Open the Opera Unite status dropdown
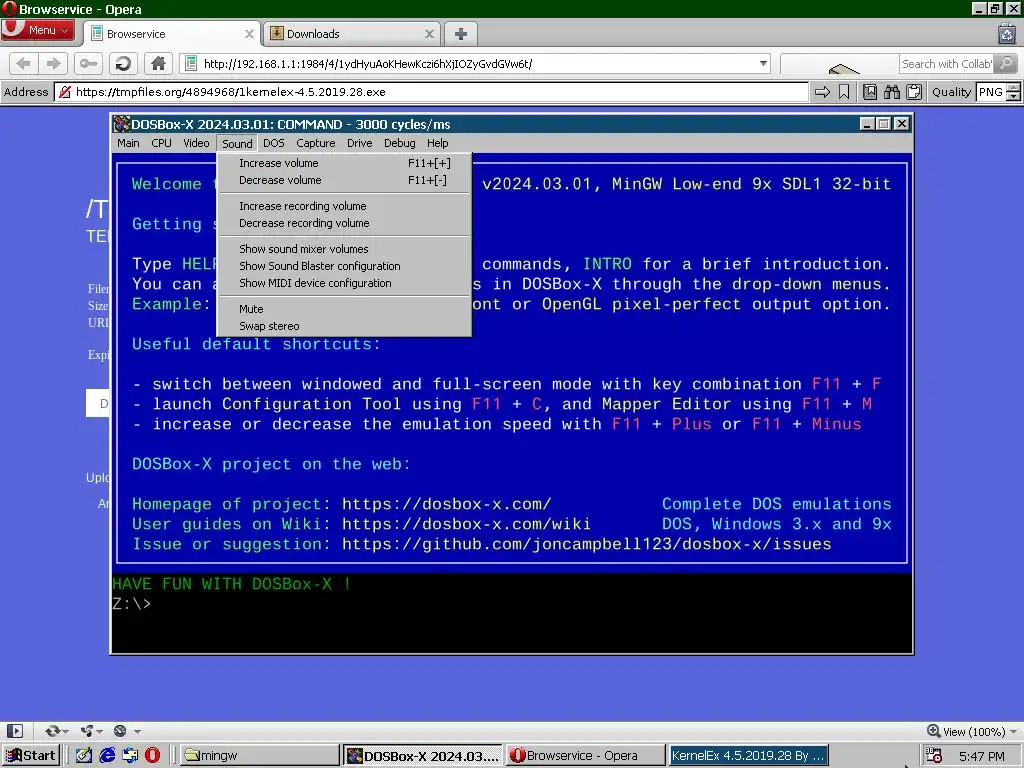1024x768 pixels. click(x=91, y=731)
